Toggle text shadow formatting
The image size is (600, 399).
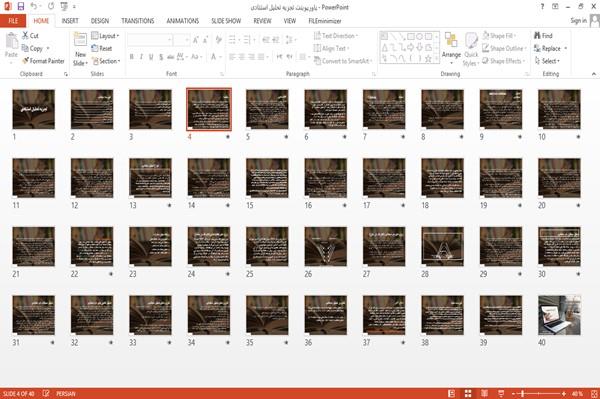click(x=161, y=57)
